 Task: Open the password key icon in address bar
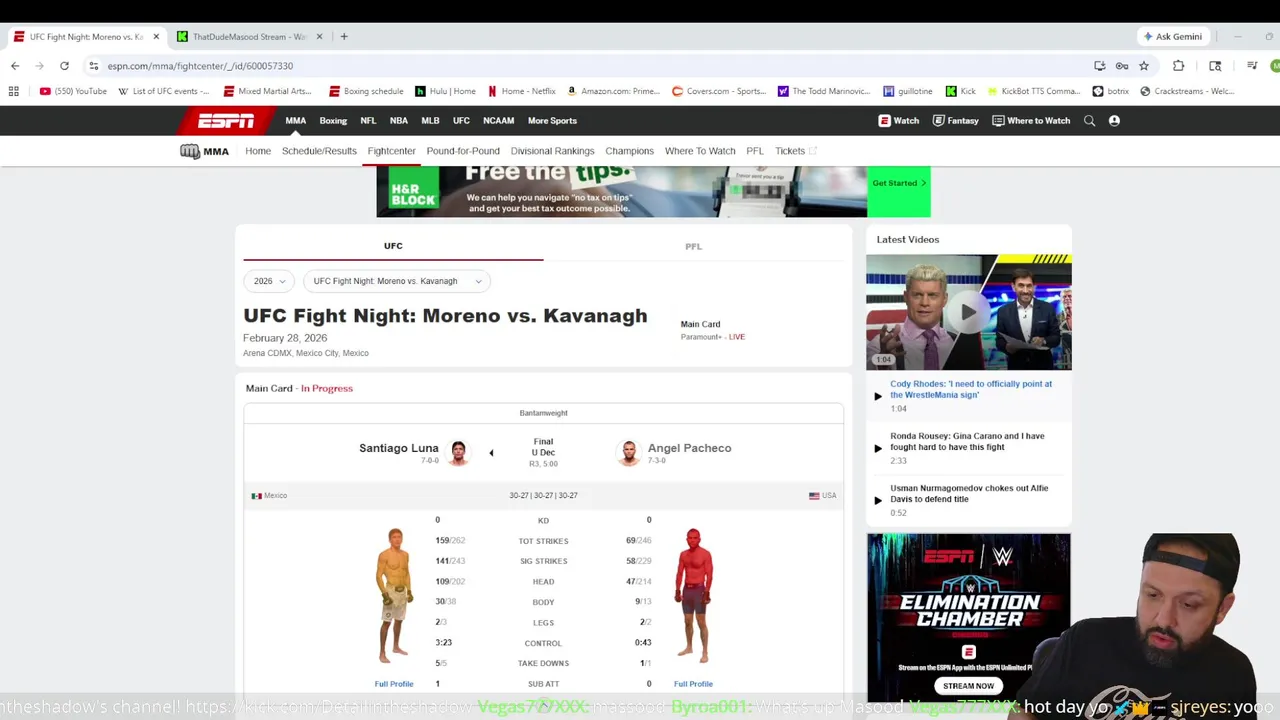[1122, 66]
